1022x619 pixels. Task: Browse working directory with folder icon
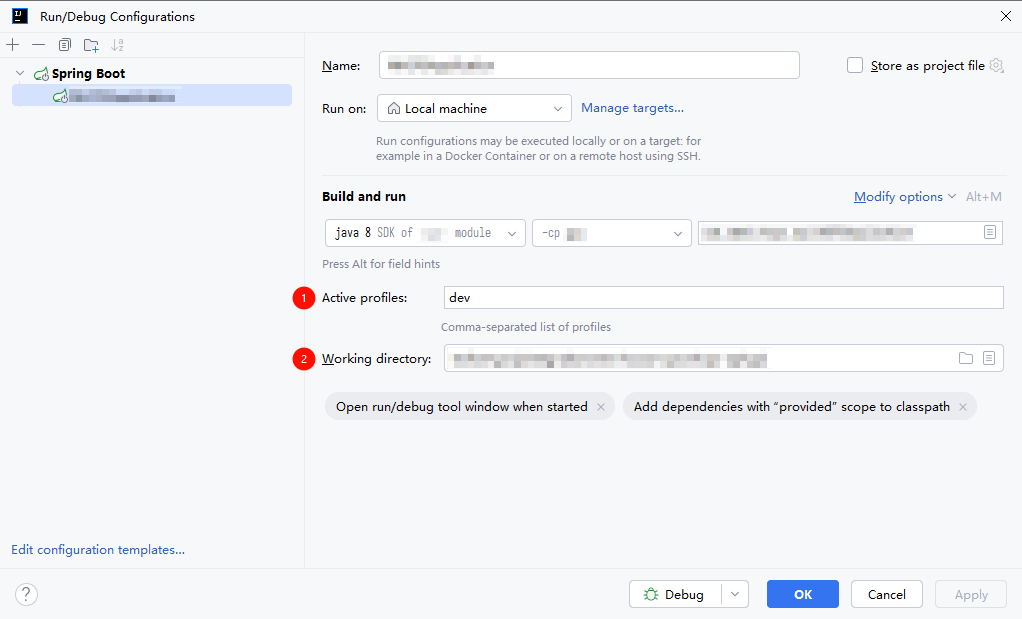[x=966, y=358]
